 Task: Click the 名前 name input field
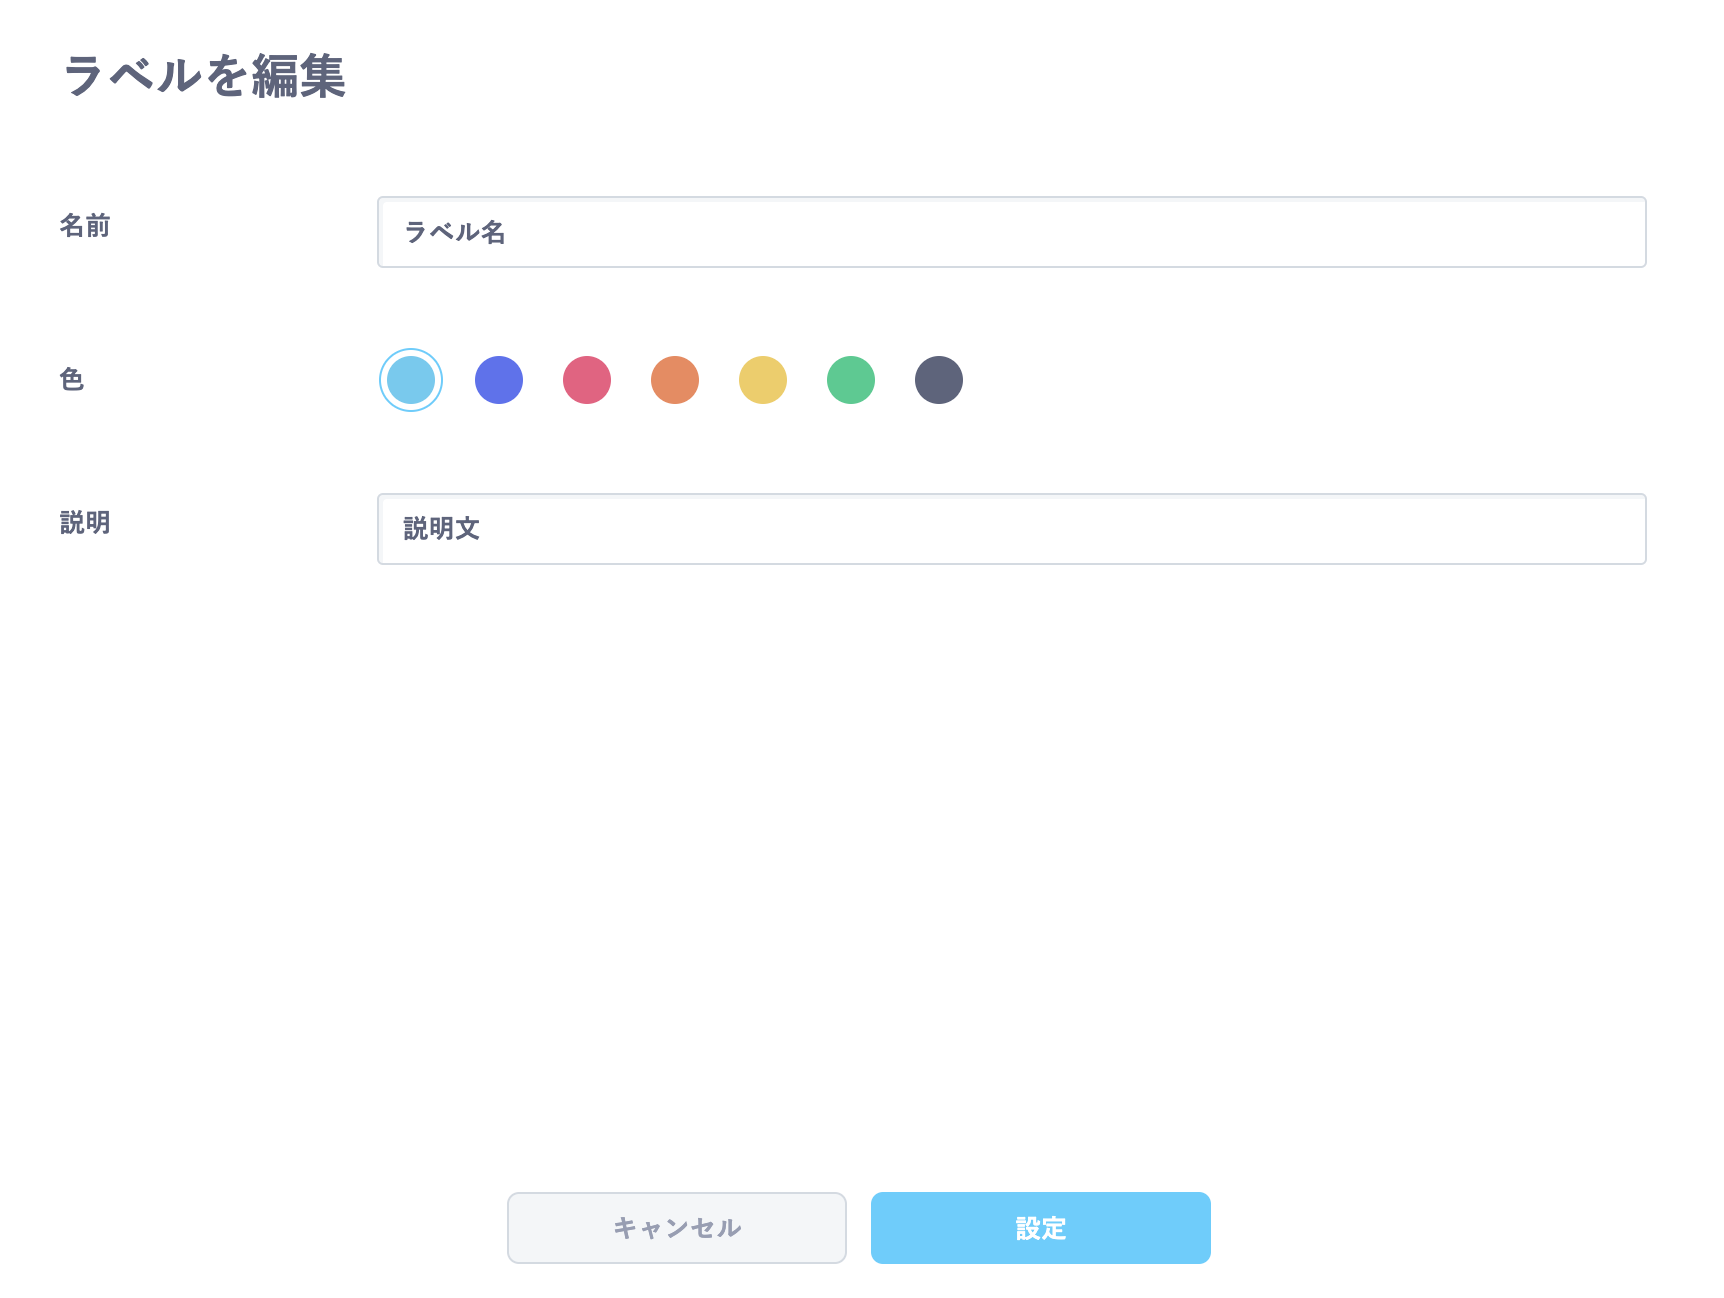coord(1010,232)
